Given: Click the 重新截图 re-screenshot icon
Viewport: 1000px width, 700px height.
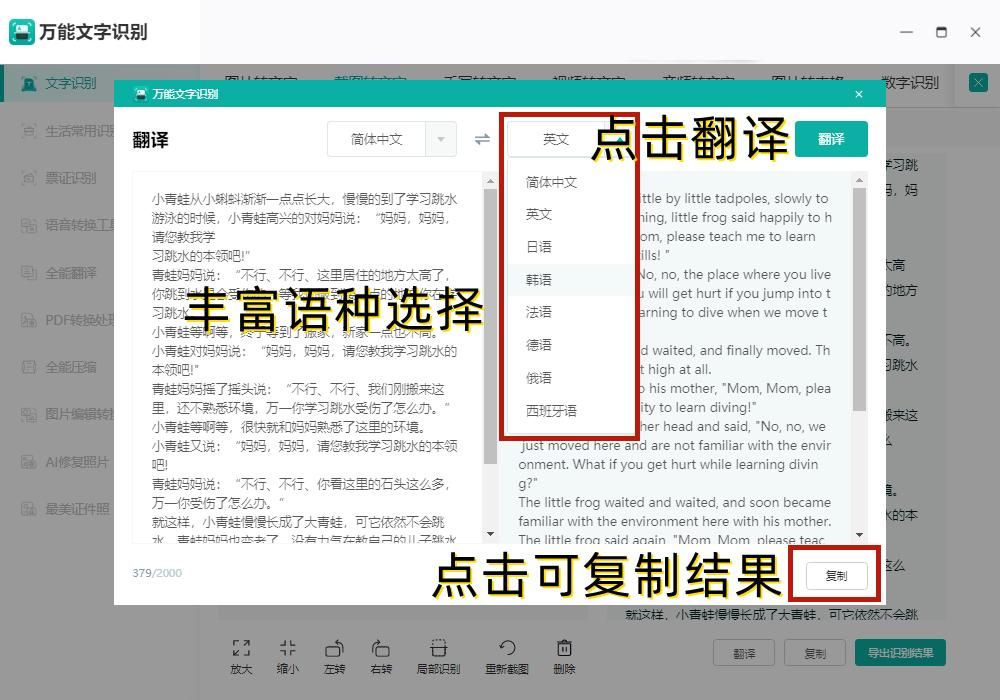Looking at the screenshot, I should [x=507, y=648].
